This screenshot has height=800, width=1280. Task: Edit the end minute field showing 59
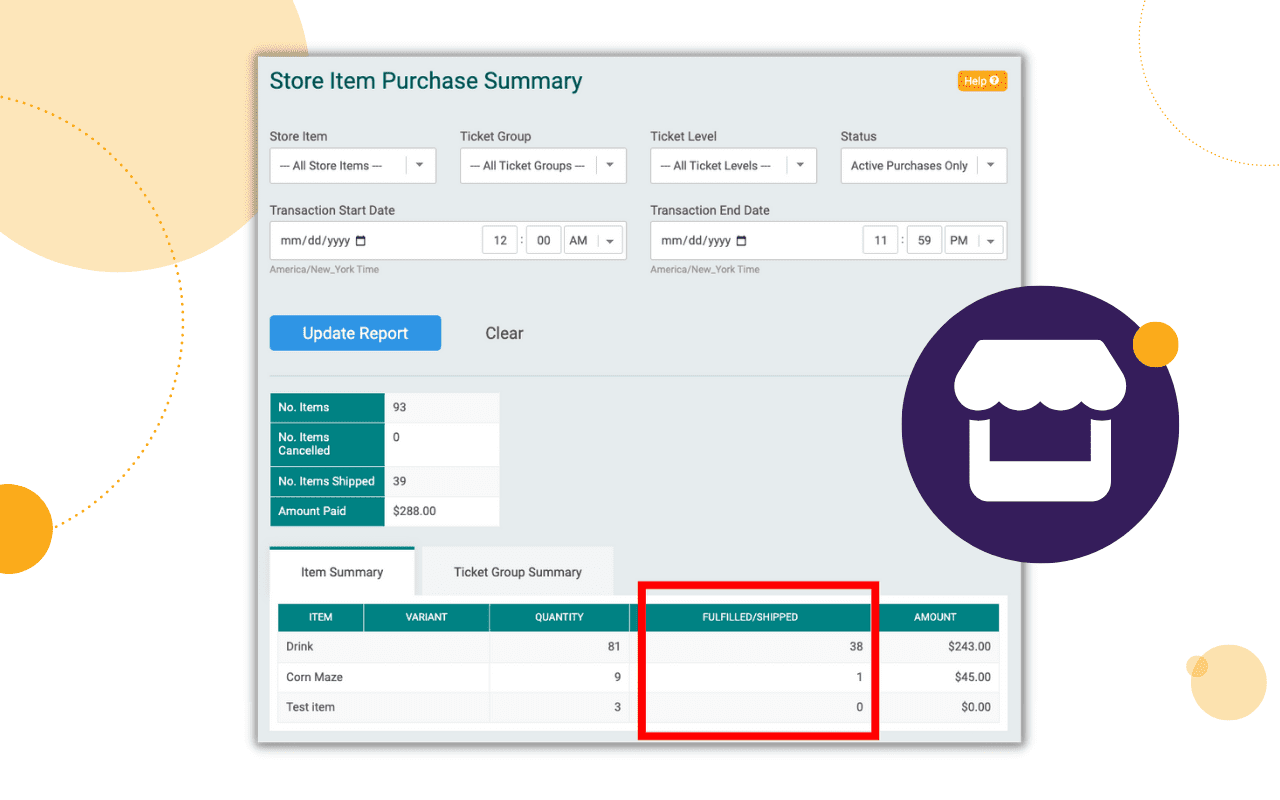tap(924, 240)
